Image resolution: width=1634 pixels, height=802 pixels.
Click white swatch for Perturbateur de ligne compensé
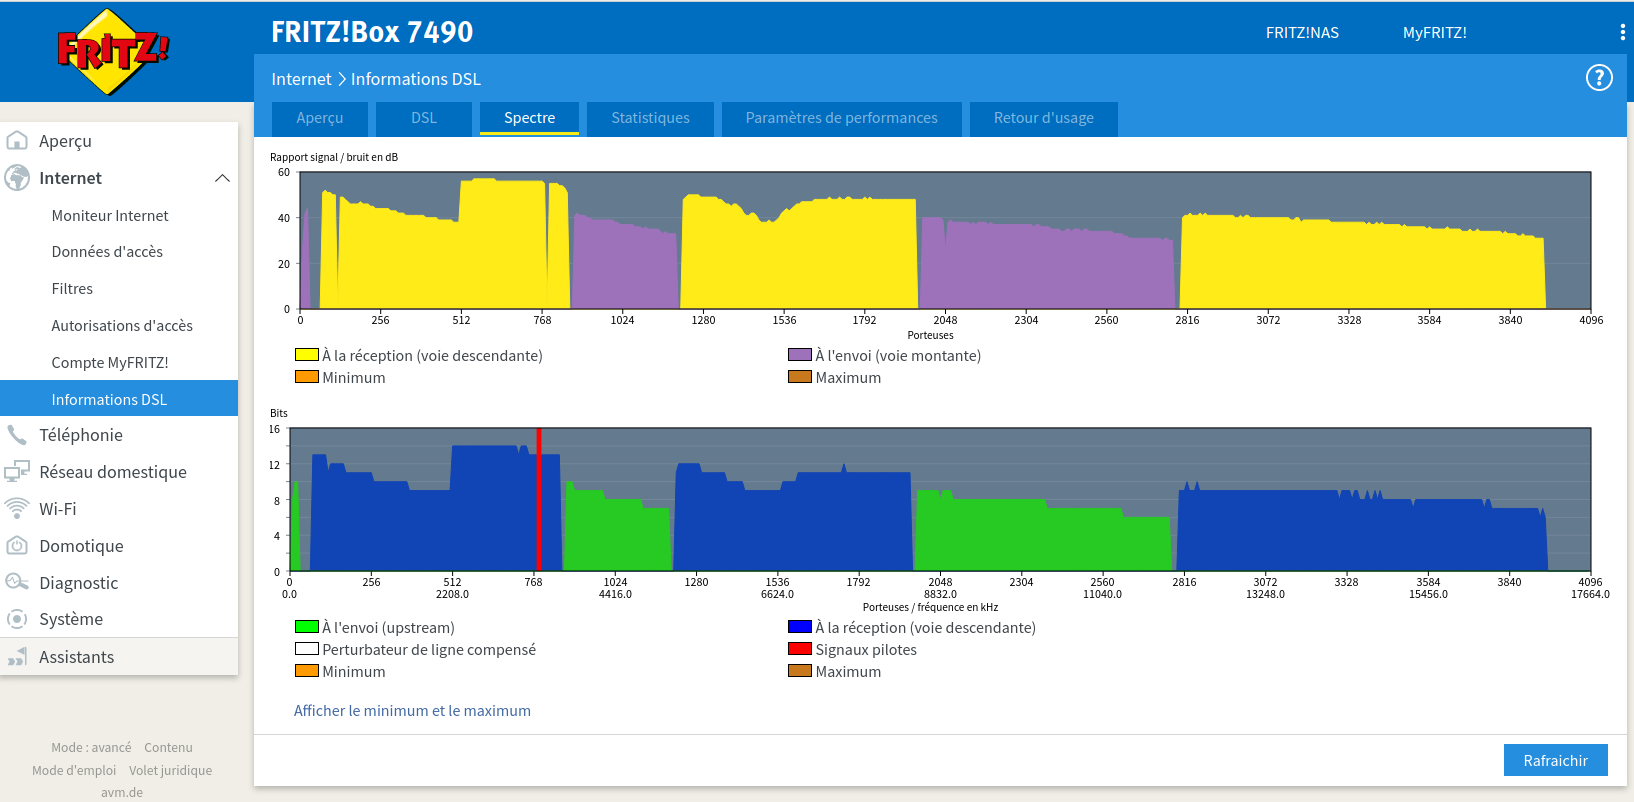(306, 649)
